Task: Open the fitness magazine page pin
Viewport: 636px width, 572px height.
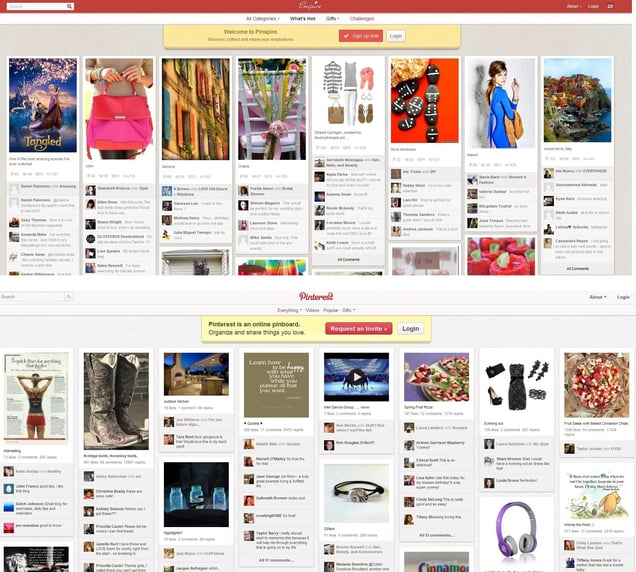Action: coord(36,398)
